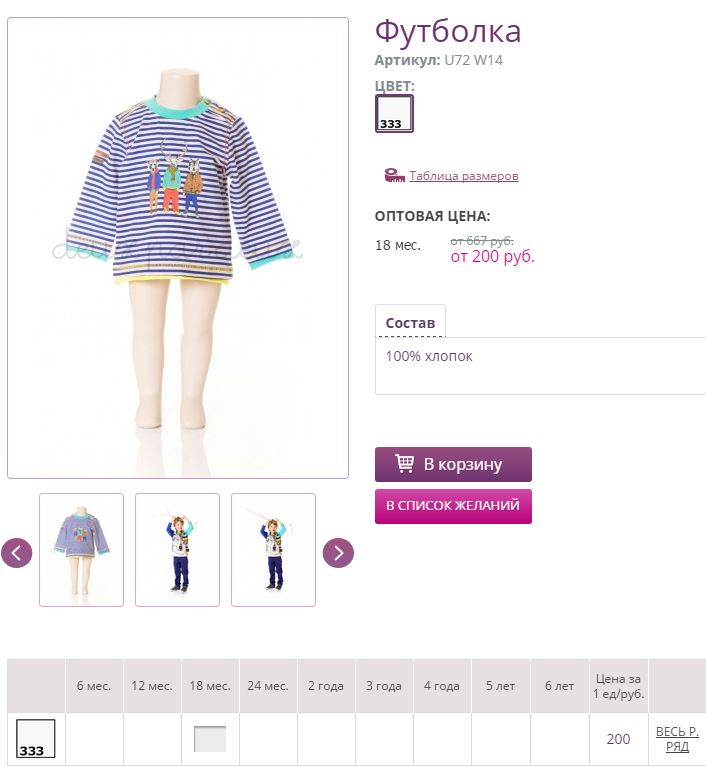Add item with В корзину button
Viewport: 706px width, 777px height.
point(453,464)
